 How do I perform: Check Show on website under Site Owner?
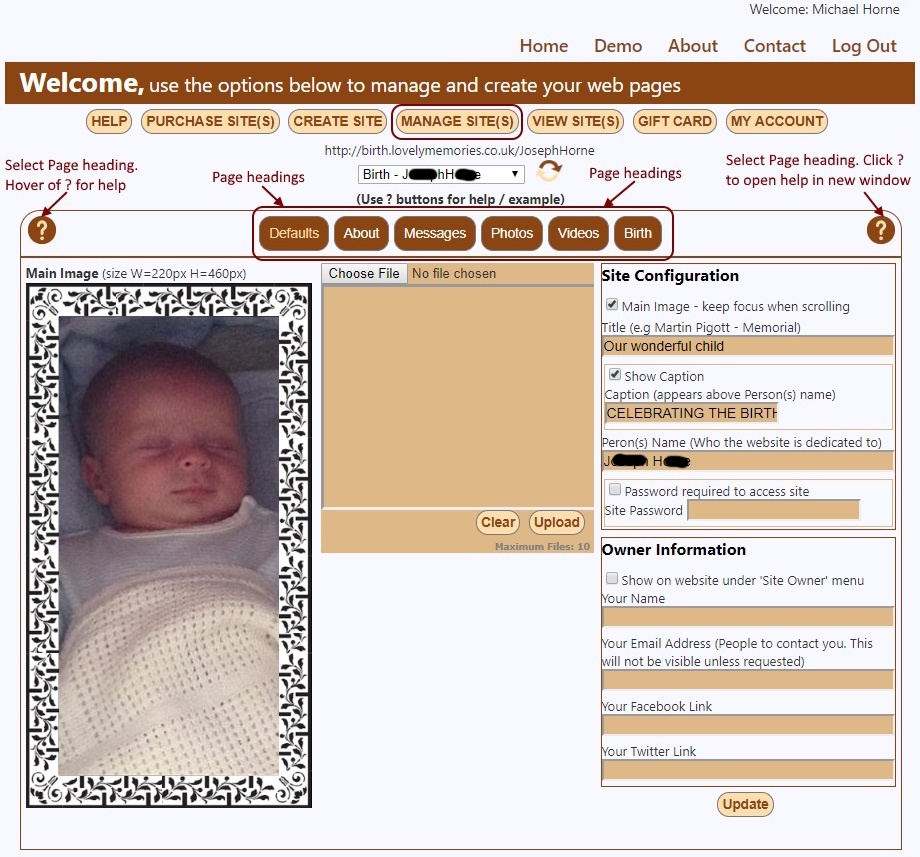(x=612, y=579)
